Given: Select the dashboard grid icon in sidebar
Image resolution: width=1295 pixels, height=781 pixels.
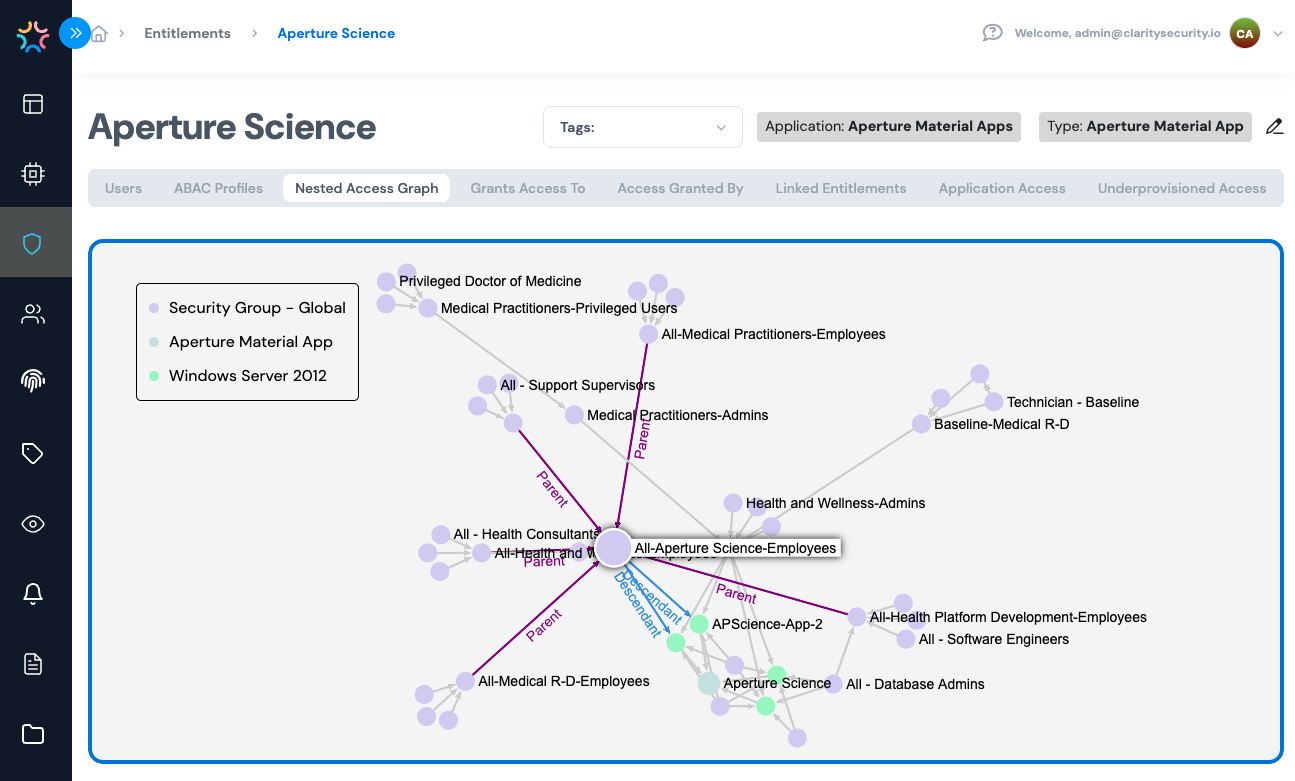Looking at the screenshot, I should 34,103.
